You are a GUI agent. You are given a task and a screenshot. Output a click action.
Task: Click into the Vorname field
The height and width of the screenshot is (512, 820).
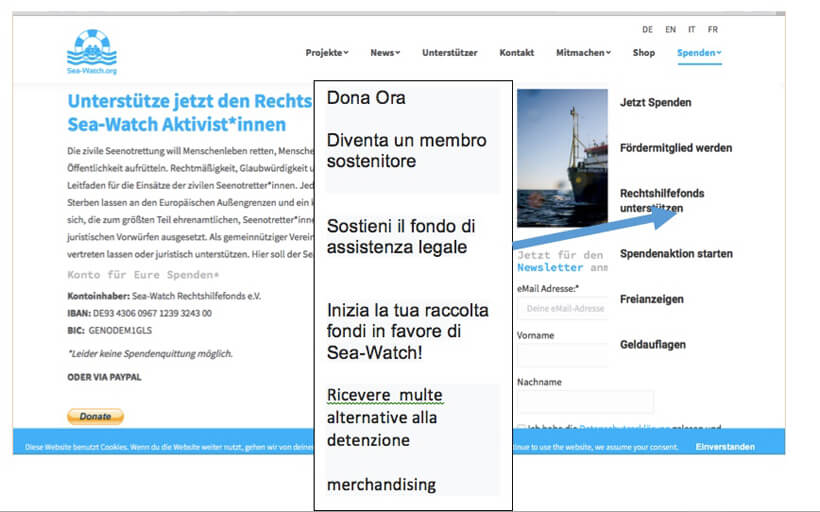tap(563, 356)
